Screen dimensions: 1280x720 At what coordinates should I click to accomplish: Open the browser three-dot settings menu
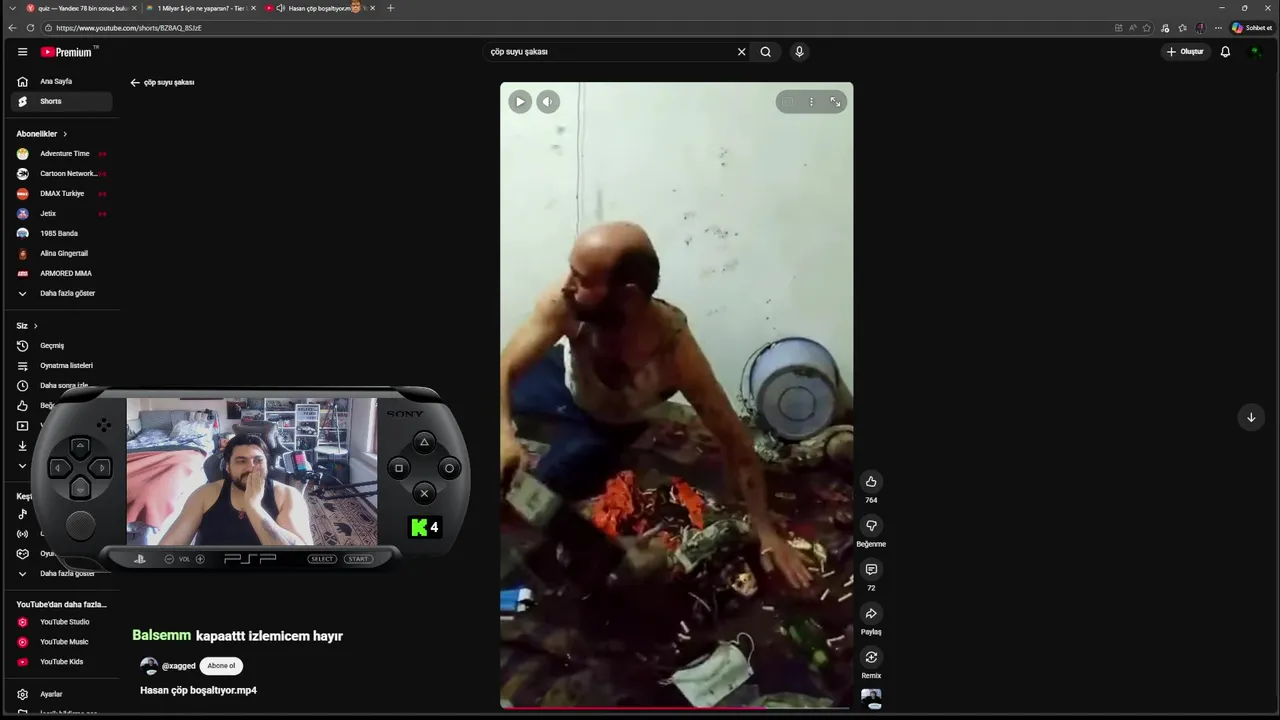tap(1218, 28)
